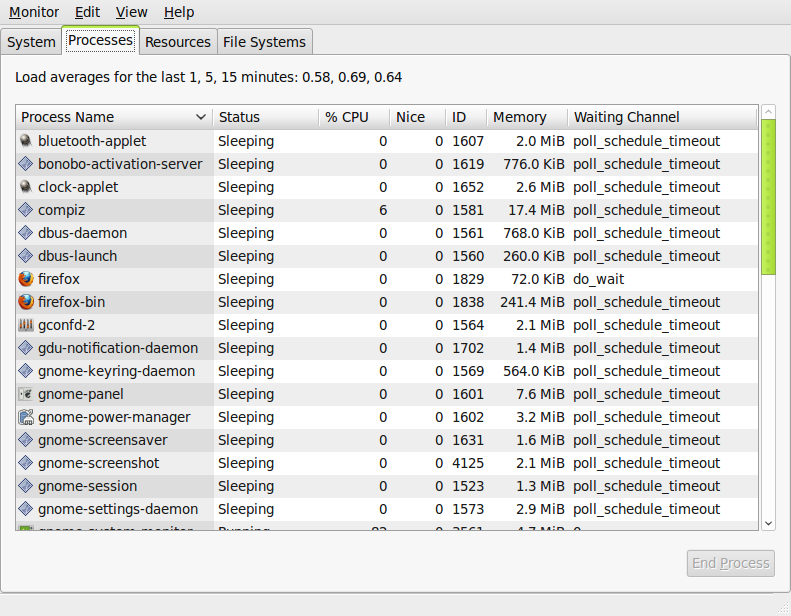Select the gnome-session process name
Screen dimensions: 791x616
88,486
